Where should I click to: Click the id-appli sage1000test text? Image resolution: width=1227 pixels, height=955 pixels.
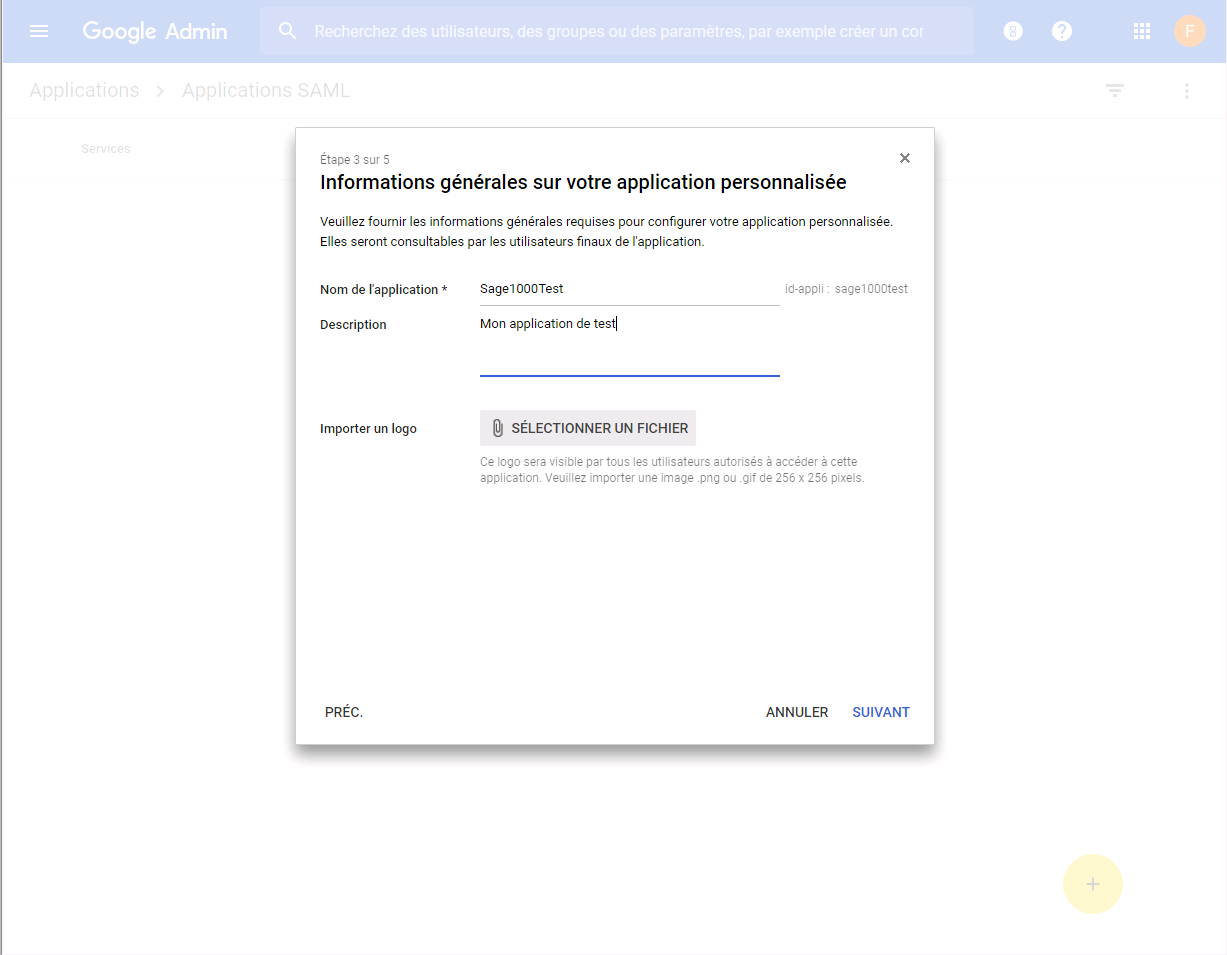click(846, 289)
